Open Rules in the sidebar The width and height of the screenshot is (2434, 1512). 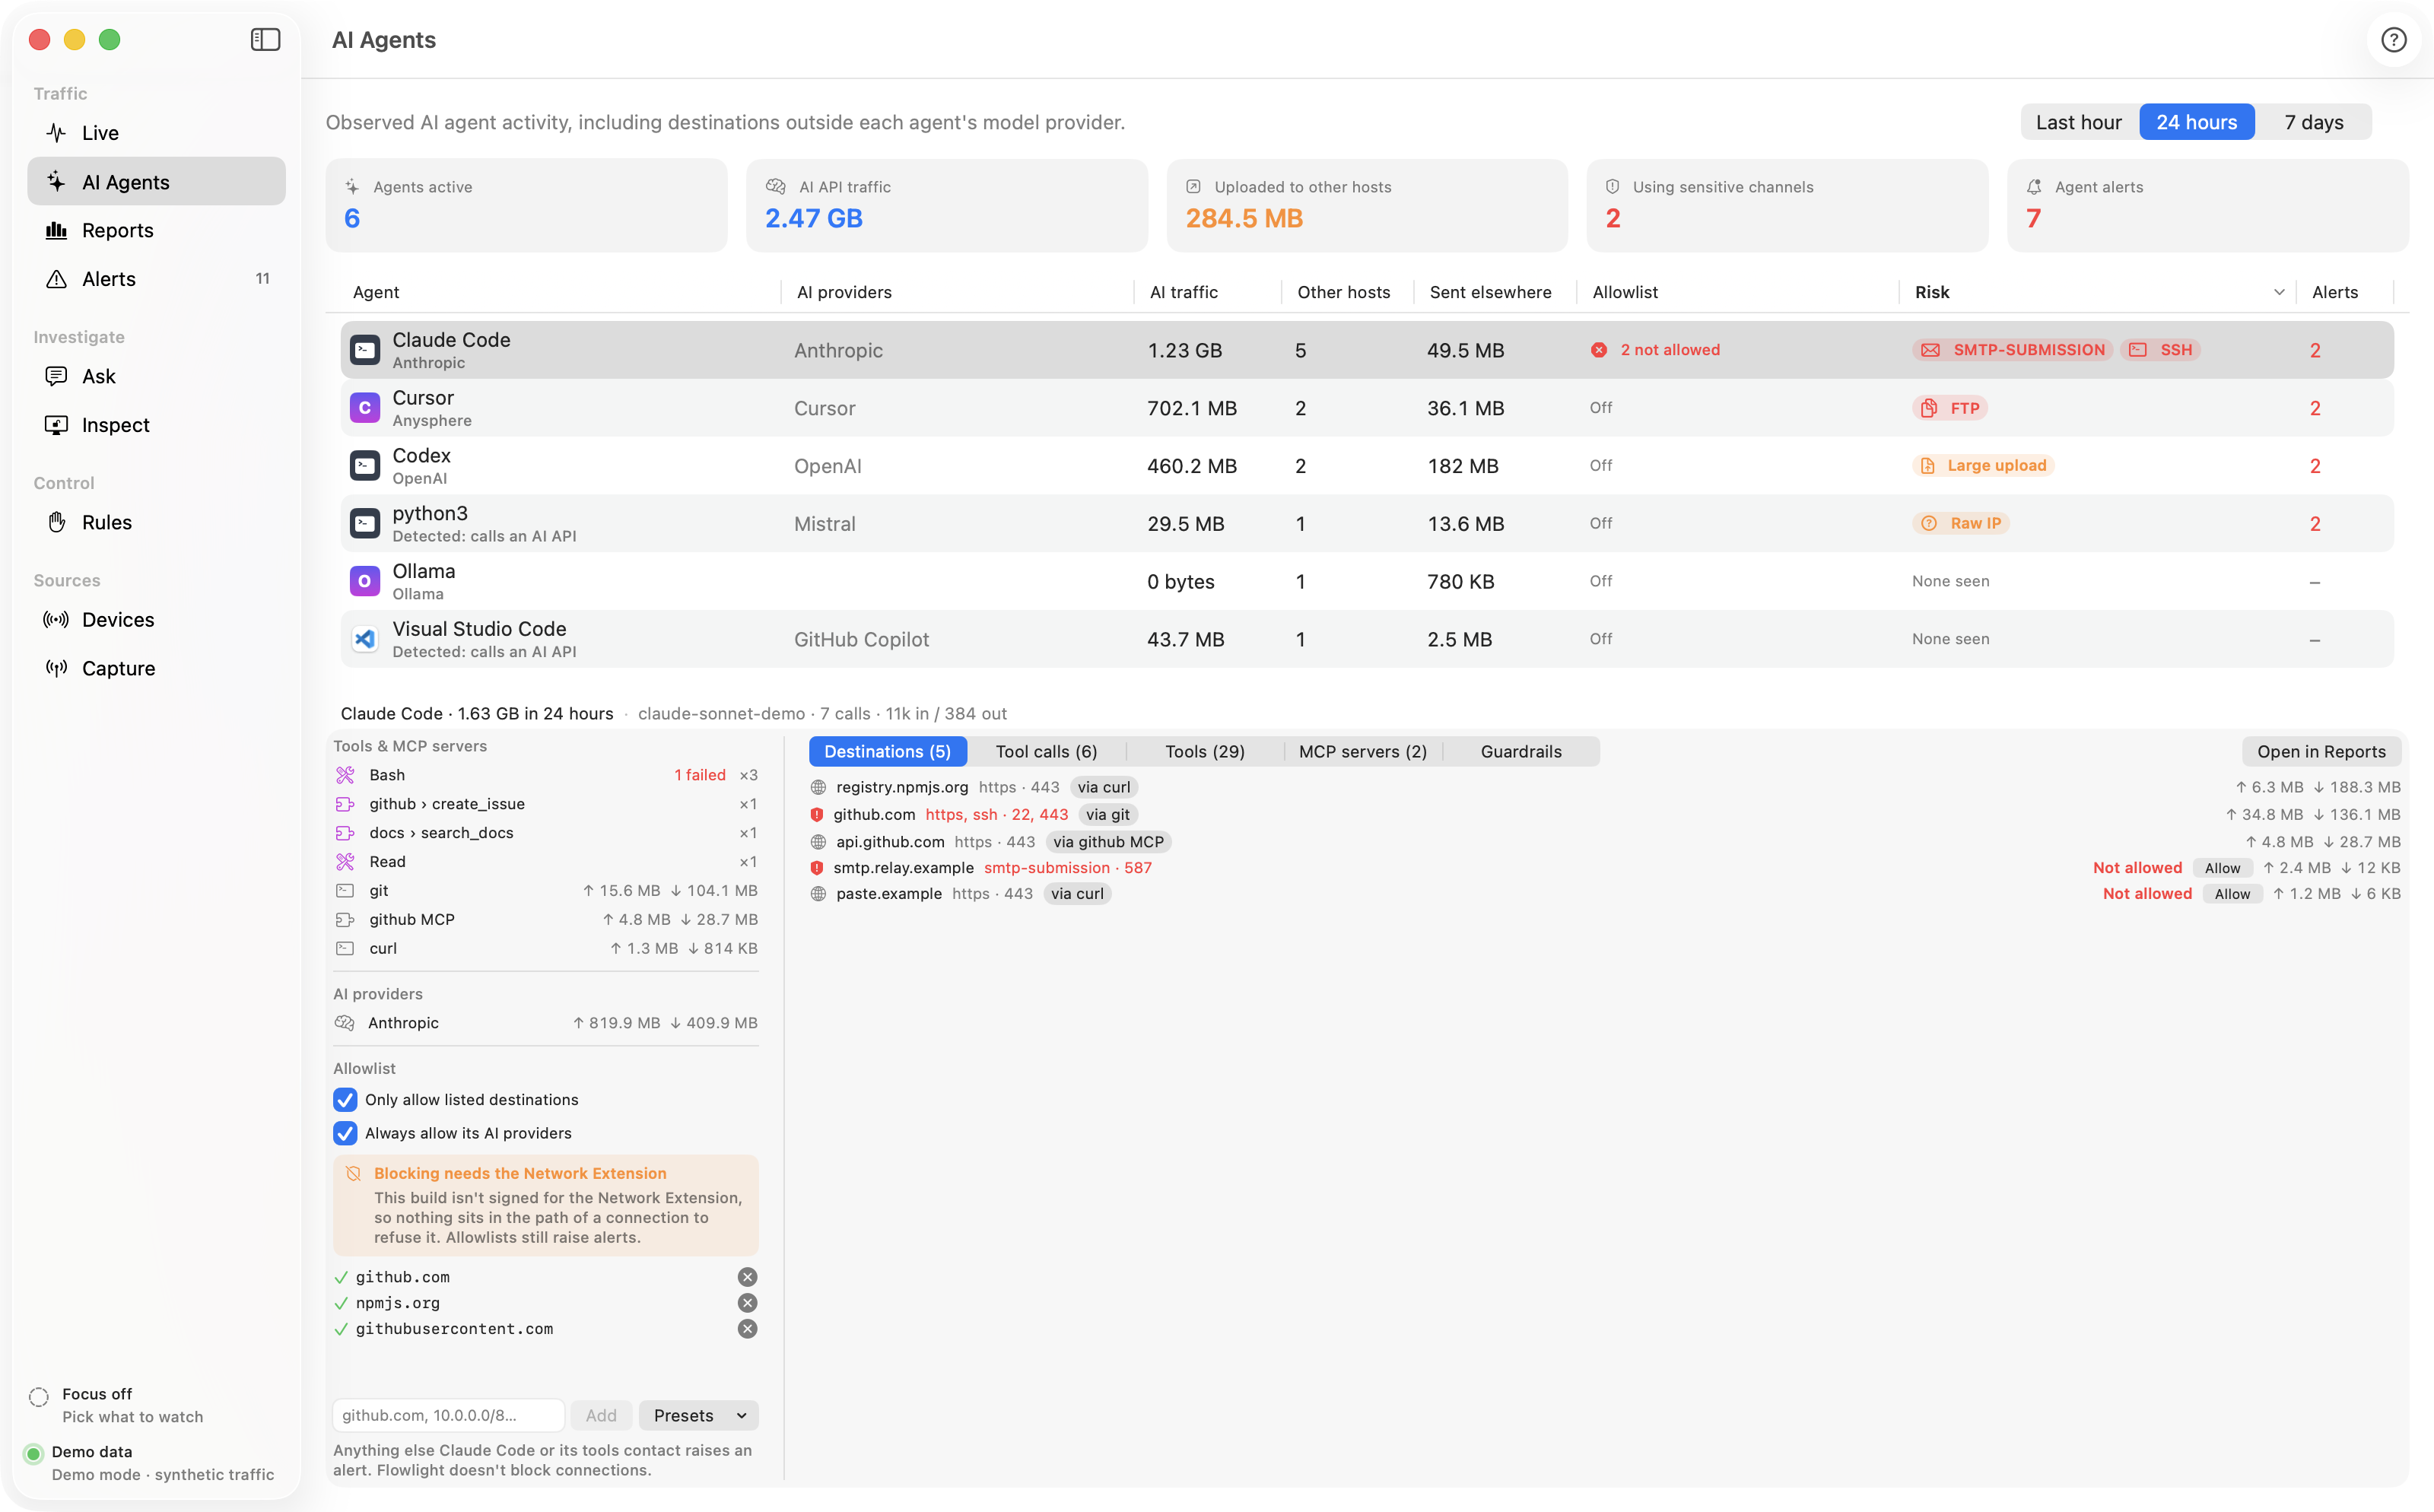pyautogui.click(x=157, y=522)
